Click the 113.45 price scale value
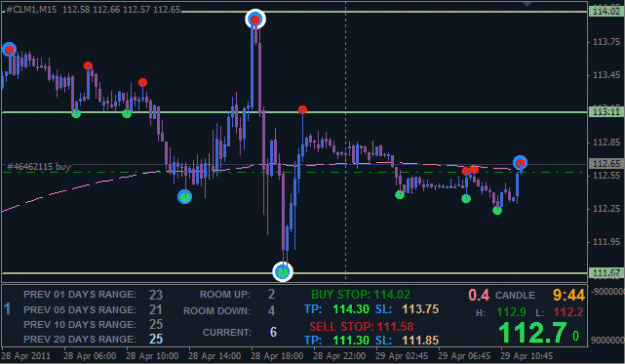Image resolution: width=625 pixels, height=364 pixels. tap(607, 75)
